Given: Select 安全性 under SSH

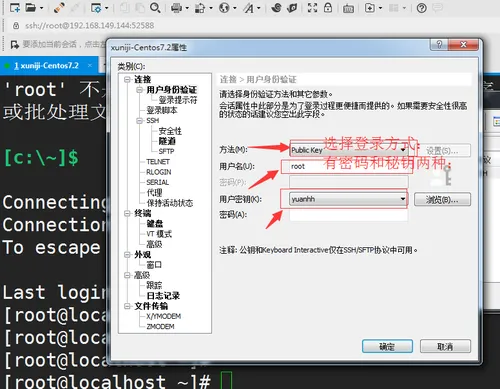Looking at the screenshot, I should click(x=170, y=131).
